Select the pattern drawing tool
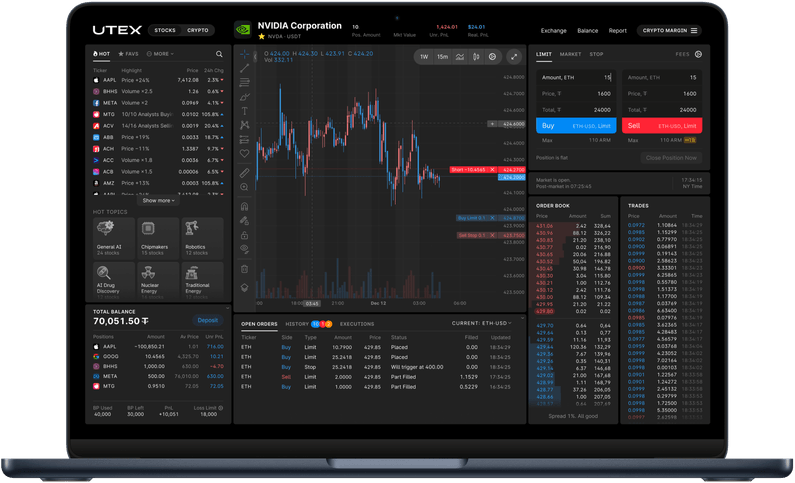Image resolution: width=795 pixels, height=483 pixels. (x=244, y=125)
